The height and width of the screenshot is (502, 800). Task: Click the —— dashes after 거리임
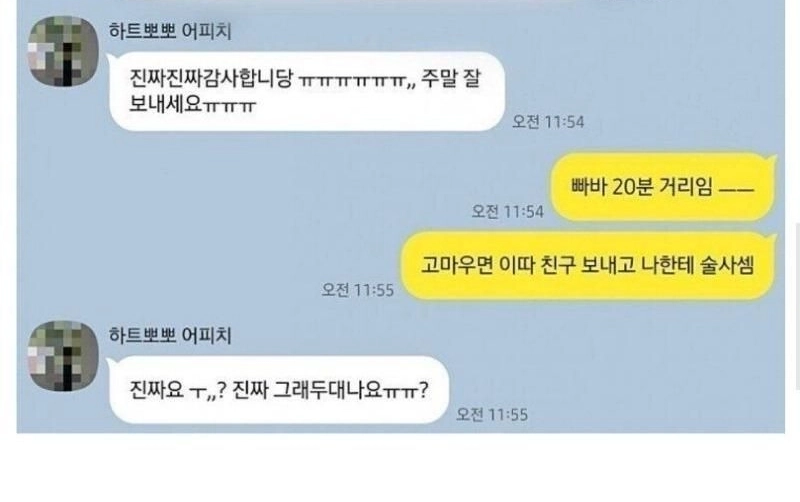[736, 189]
